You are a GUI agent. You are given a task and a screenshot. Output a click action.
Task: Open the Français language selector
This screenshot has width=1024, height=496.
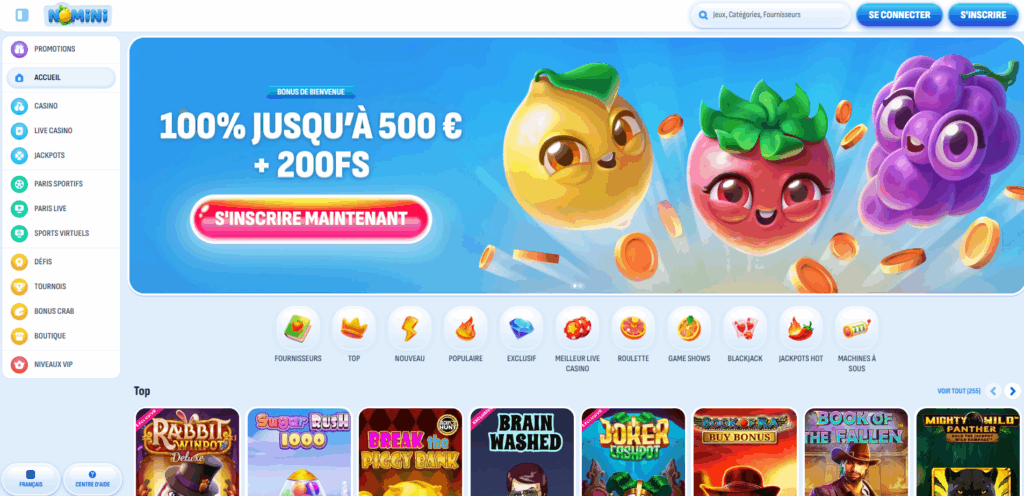(31, 479)
